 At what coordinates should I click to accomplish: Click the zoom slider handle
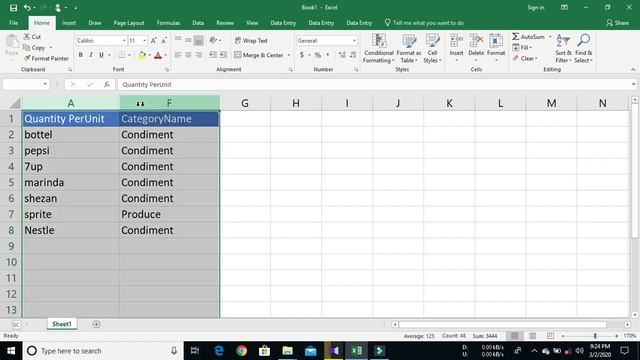(x=595, y=336)
